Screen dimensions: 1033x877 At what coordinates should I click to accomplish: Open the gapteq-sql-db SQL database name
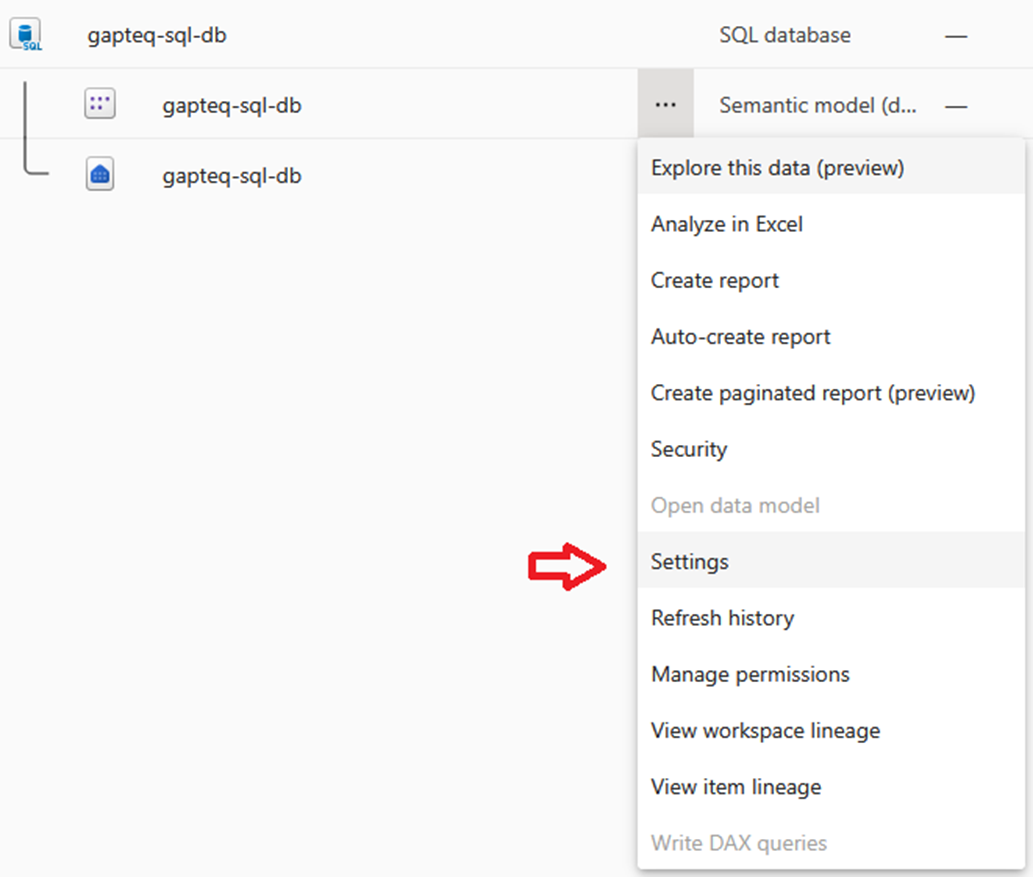tap(157, 34)
